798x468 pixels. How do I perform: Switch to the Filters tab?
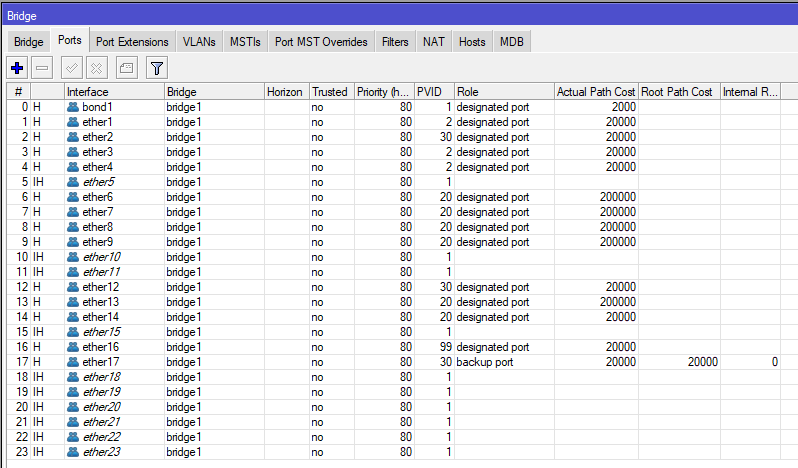[x=395, y=42]
